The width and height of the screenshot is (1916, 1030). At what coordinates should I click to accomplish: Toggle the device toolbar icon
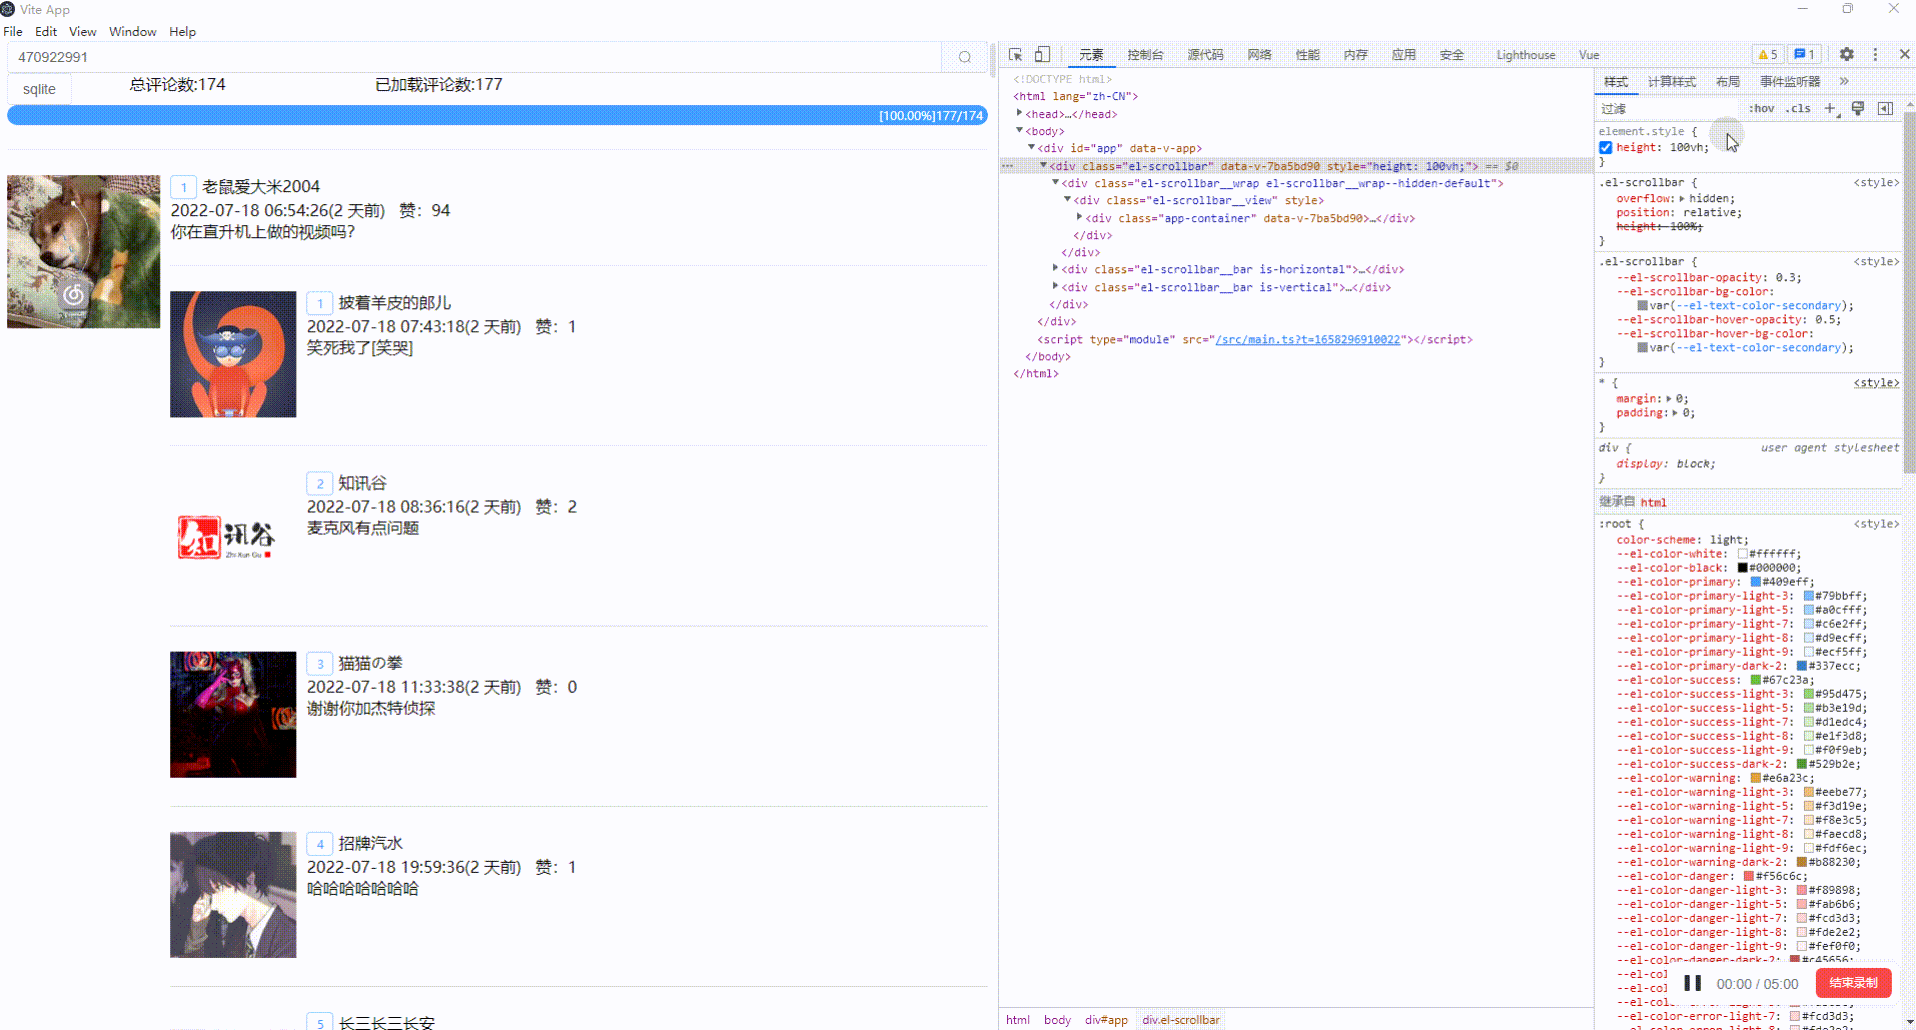1042,55
